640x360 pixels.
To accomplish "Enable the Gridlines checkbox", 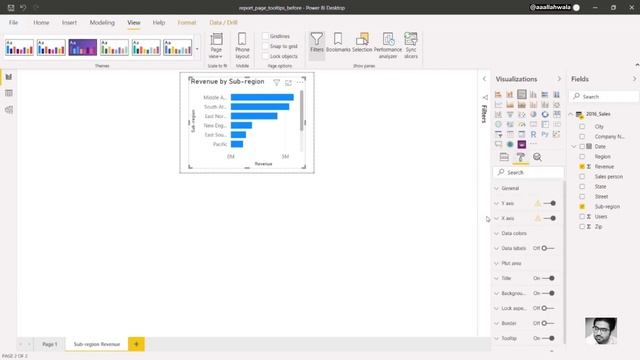I will click(265, 36).
